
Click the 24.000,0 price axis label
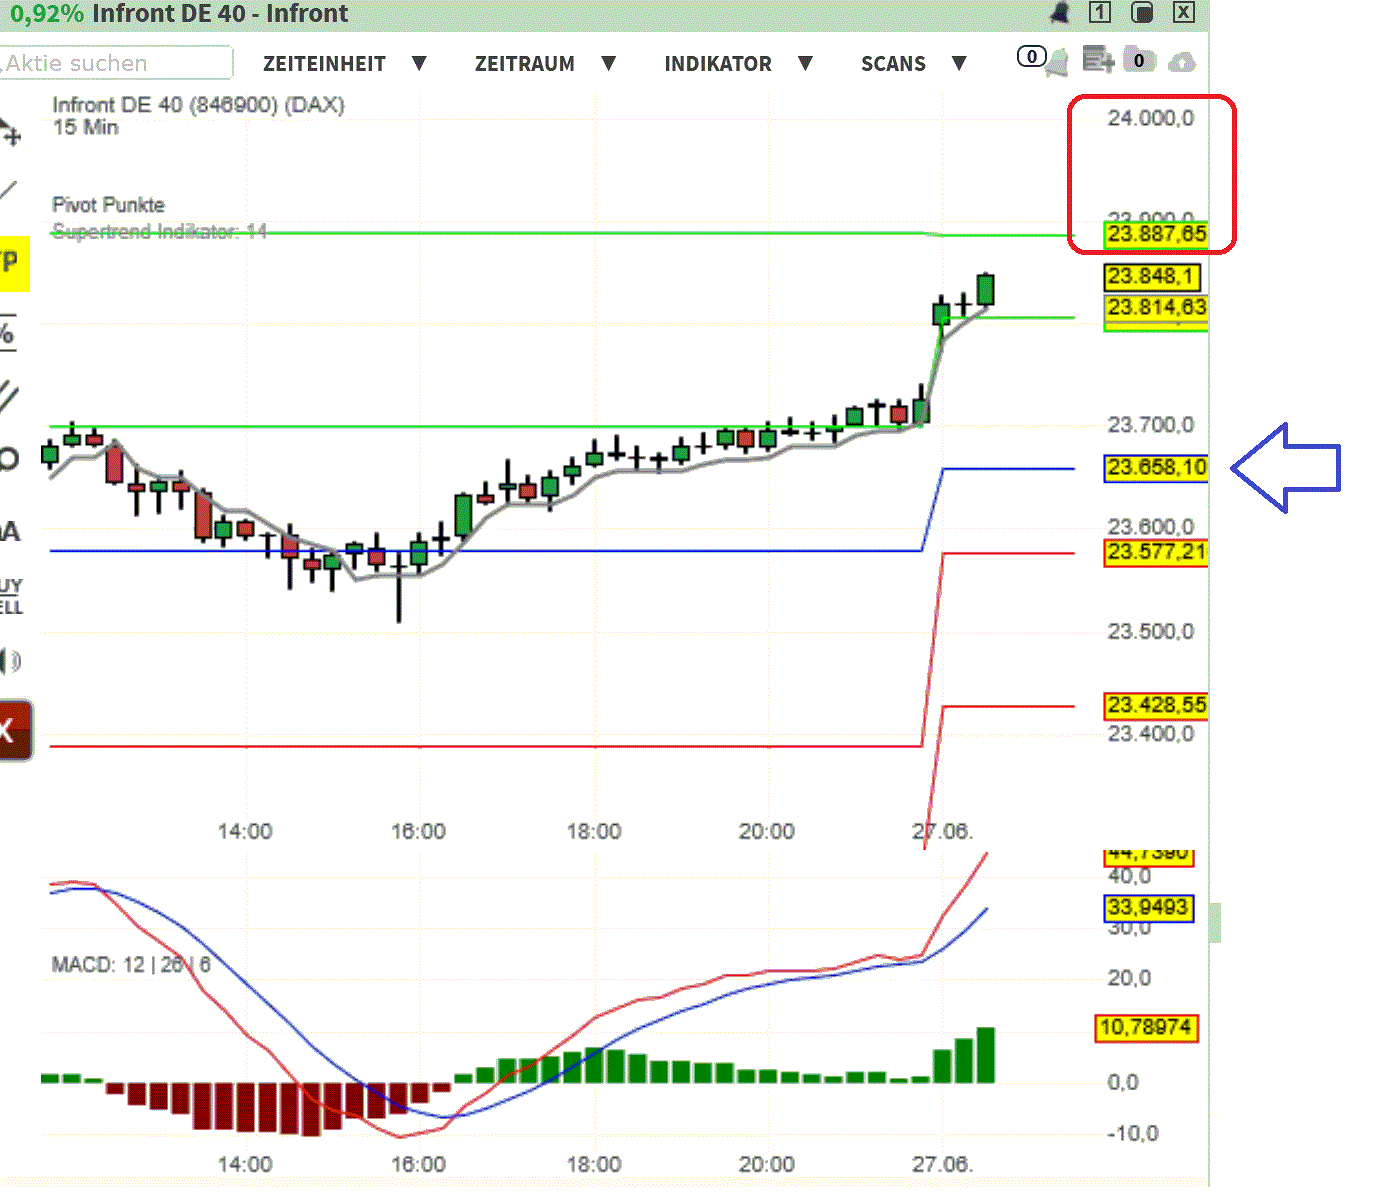1151,118
